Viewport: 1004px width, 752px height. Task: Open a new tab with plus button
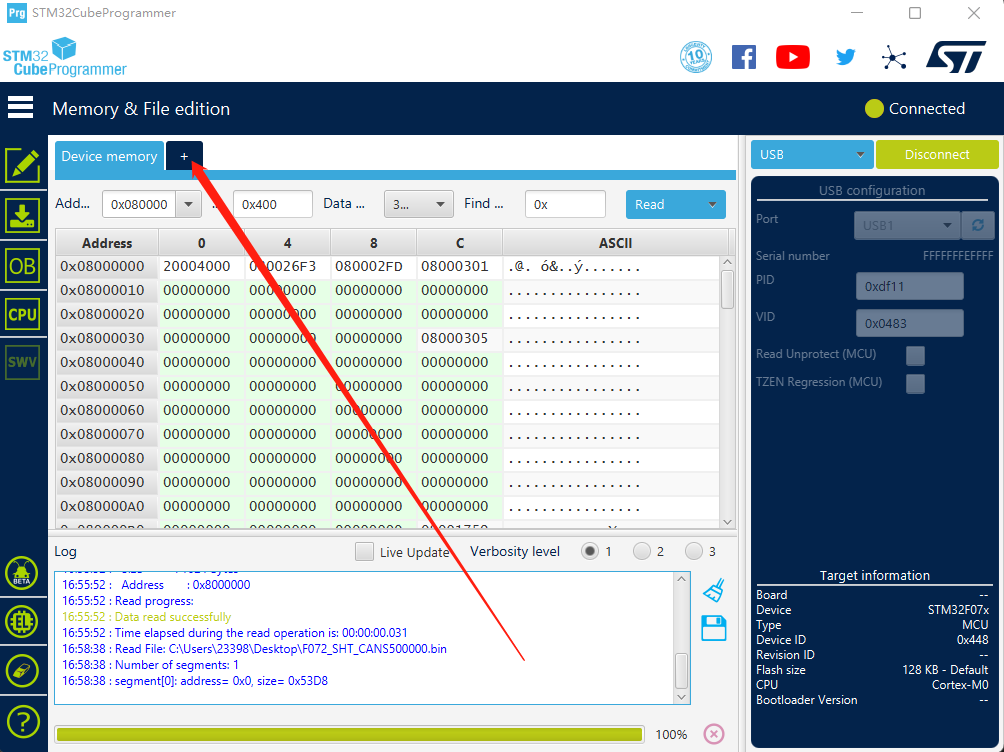[x=184, y=156]
